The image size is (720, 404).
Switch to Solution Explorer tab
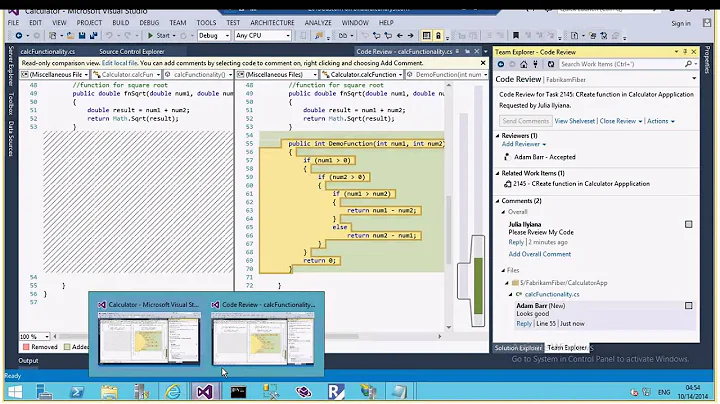click(518, 348)
